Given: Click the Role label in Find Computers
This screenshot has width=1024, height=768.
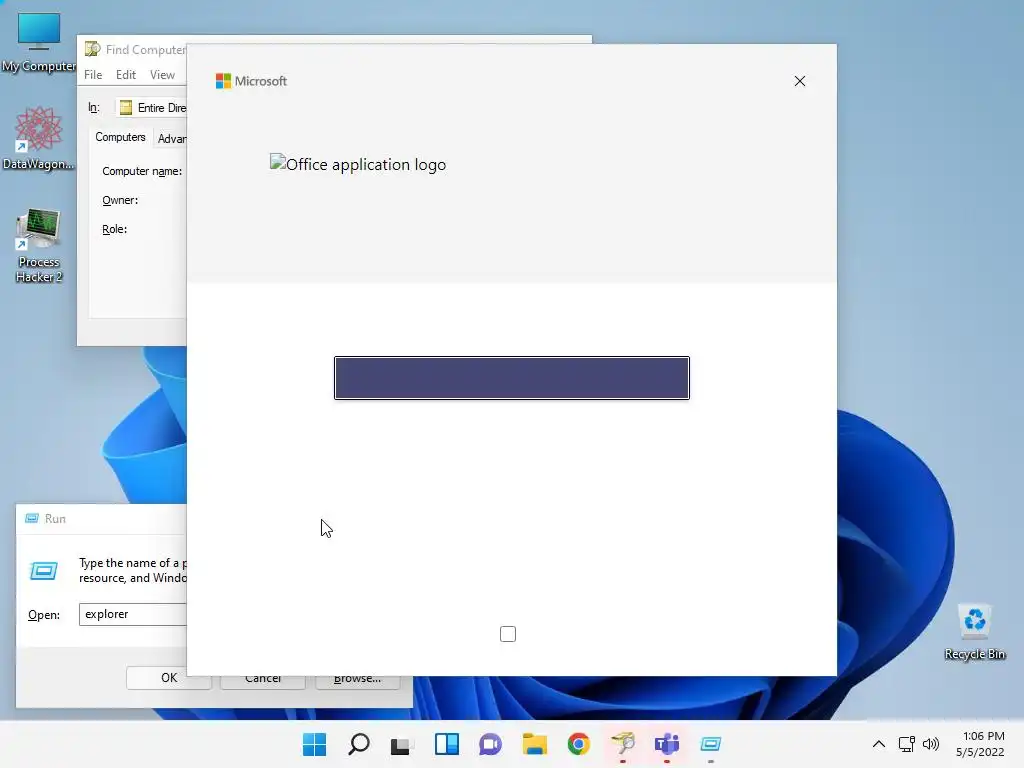Looking at the screenshot, I should (114, 229).
